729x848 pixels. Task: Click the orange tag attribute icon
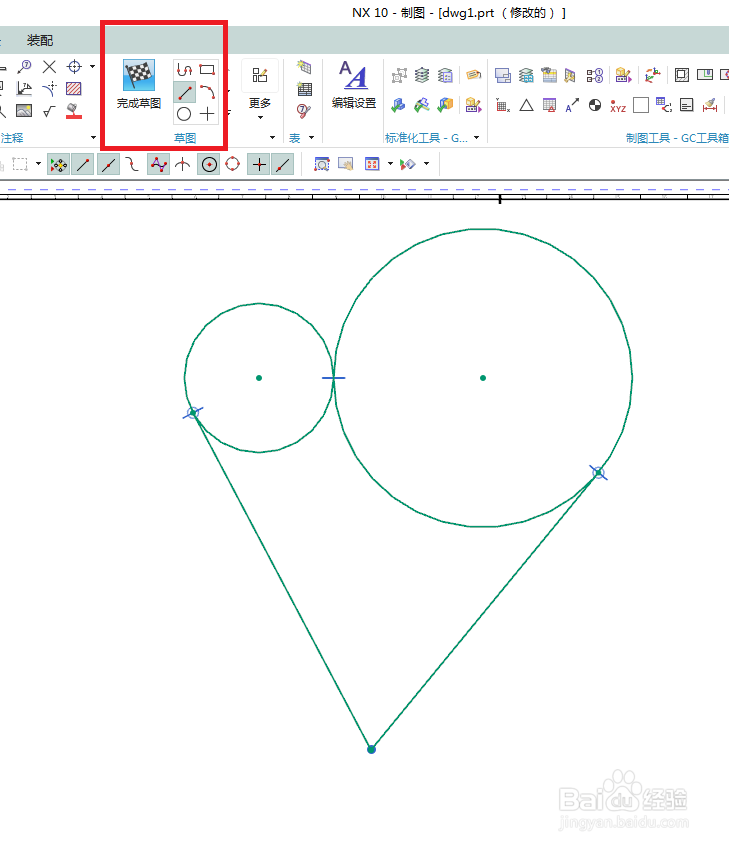(473, 75)
